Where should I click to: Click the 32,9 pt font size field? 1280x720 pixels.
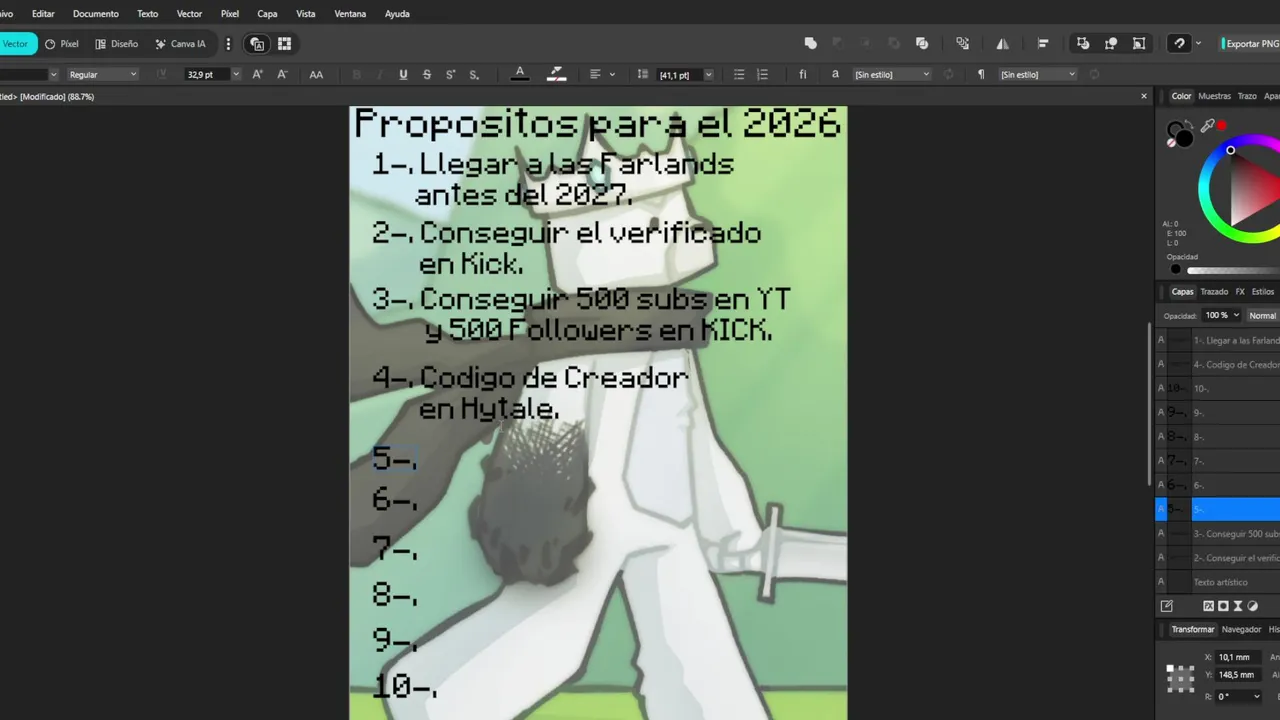[x=206, y=74]
